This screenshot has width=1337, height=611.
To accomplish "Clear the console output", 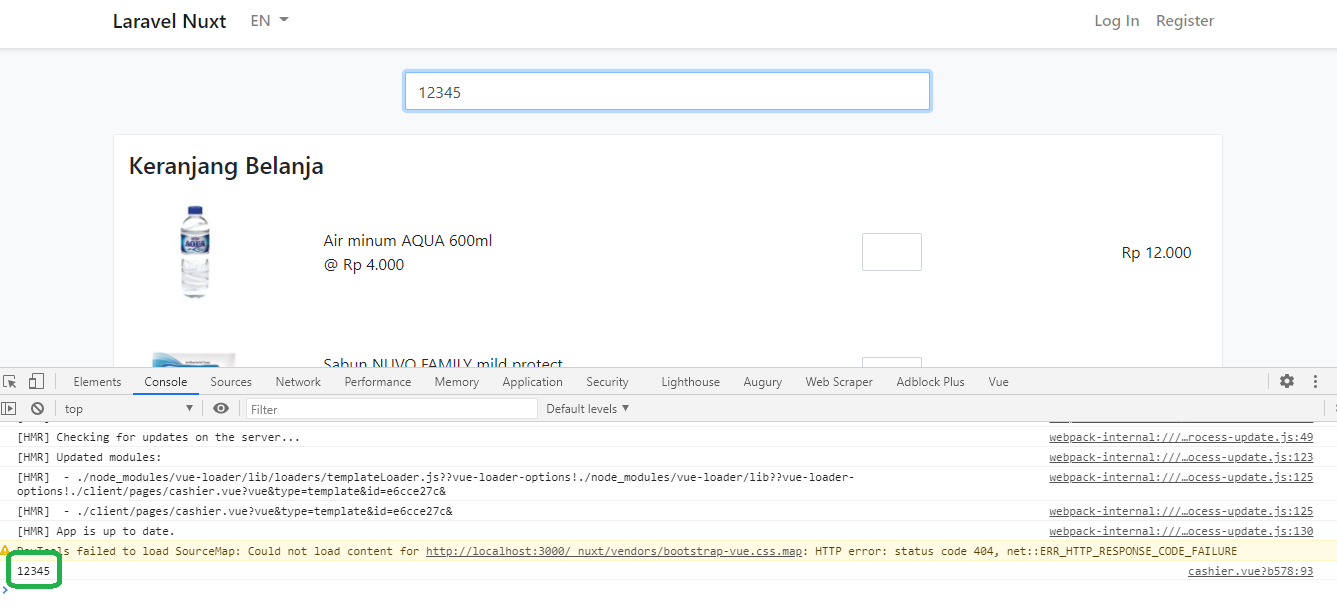I will (x=37, y=408).
